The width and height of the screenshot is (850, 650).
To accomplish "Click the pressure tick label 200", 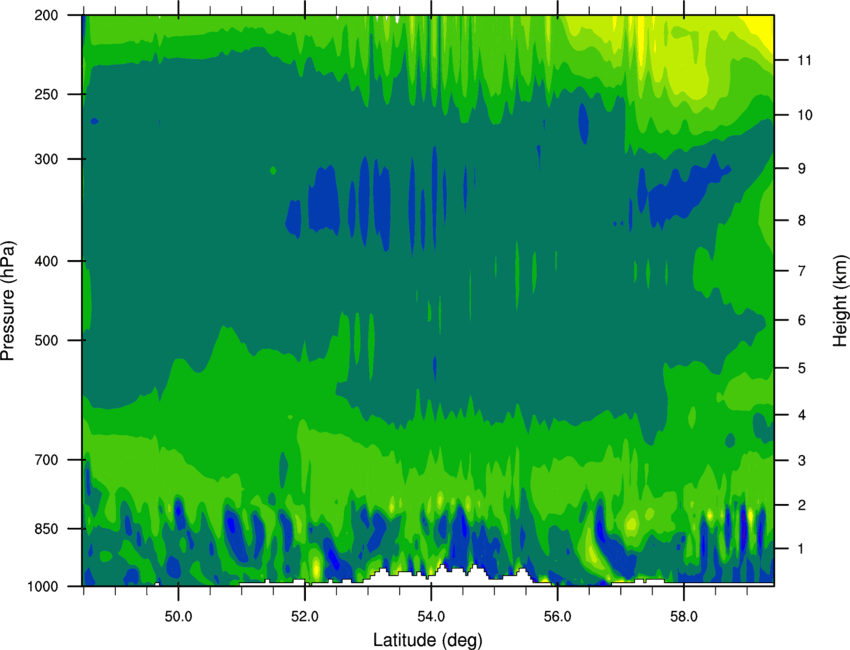I will (47, 15).
